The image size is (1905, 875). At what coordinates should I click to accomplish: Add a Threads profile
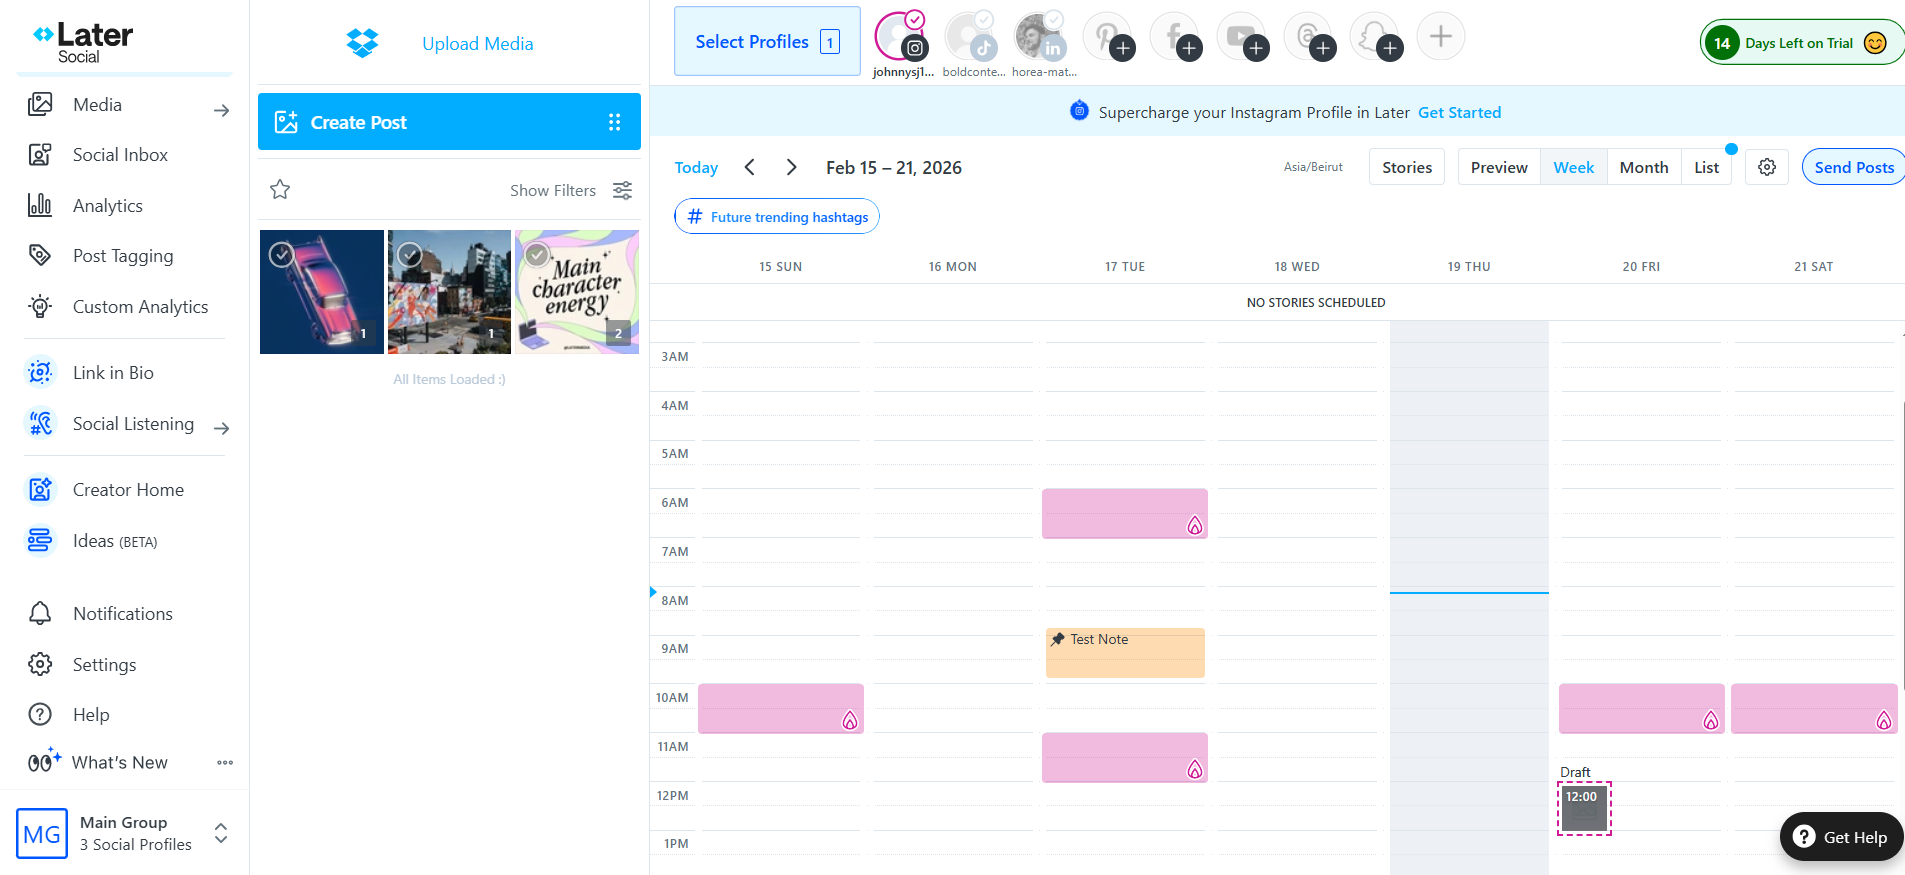pyautogui.click(x=1308, y=37)
